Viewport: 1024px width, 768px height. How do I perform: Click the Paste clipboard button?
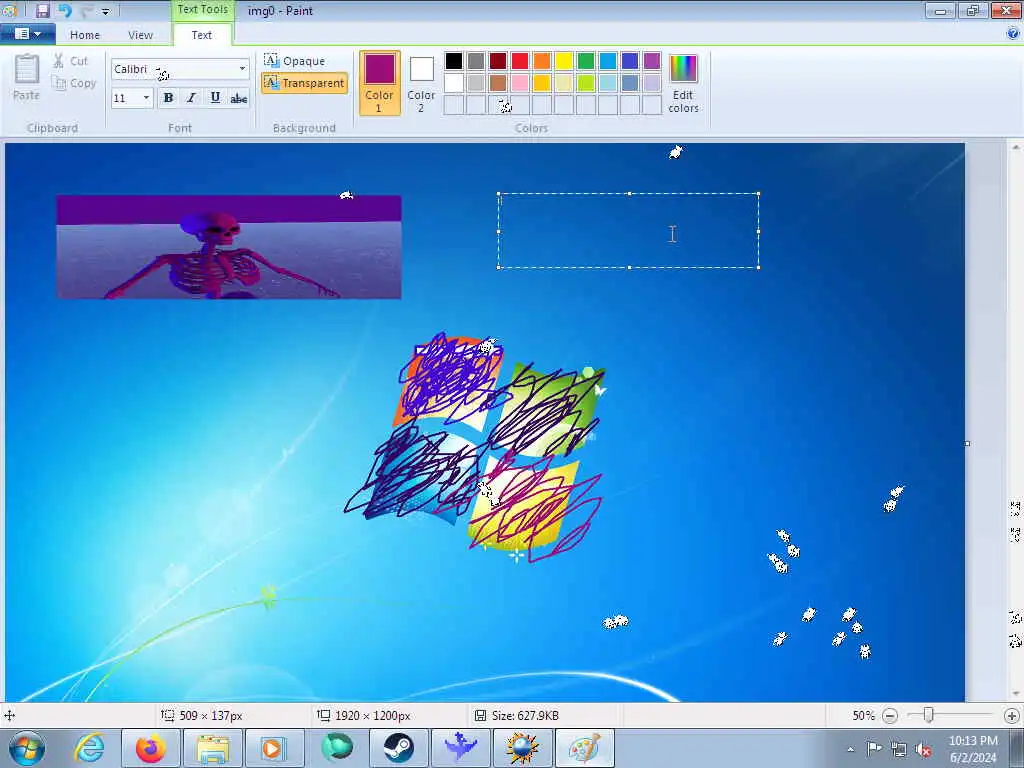pyautogui.click(x=27, y=77)
